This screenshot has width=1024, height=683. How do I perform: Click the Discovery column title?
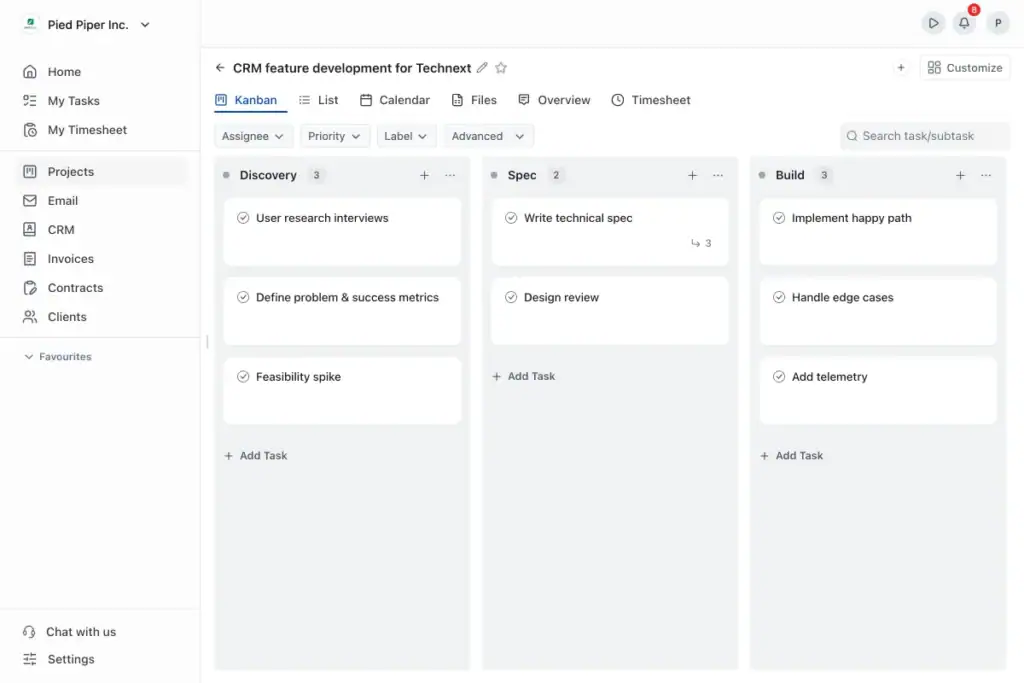pyautogui.click(x=268, y=175)
